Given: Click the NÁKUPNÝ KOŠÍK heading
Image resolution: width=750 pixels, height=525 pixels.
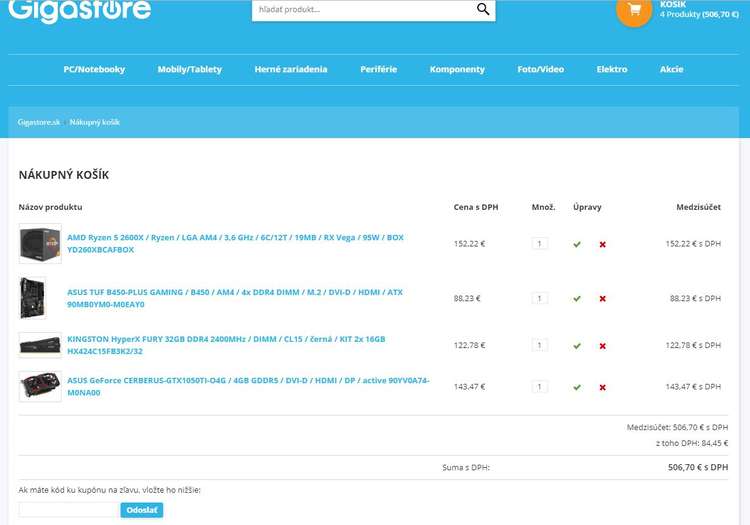Looking at the screenshot, I should pyautogui.click(x=64, y=175).
